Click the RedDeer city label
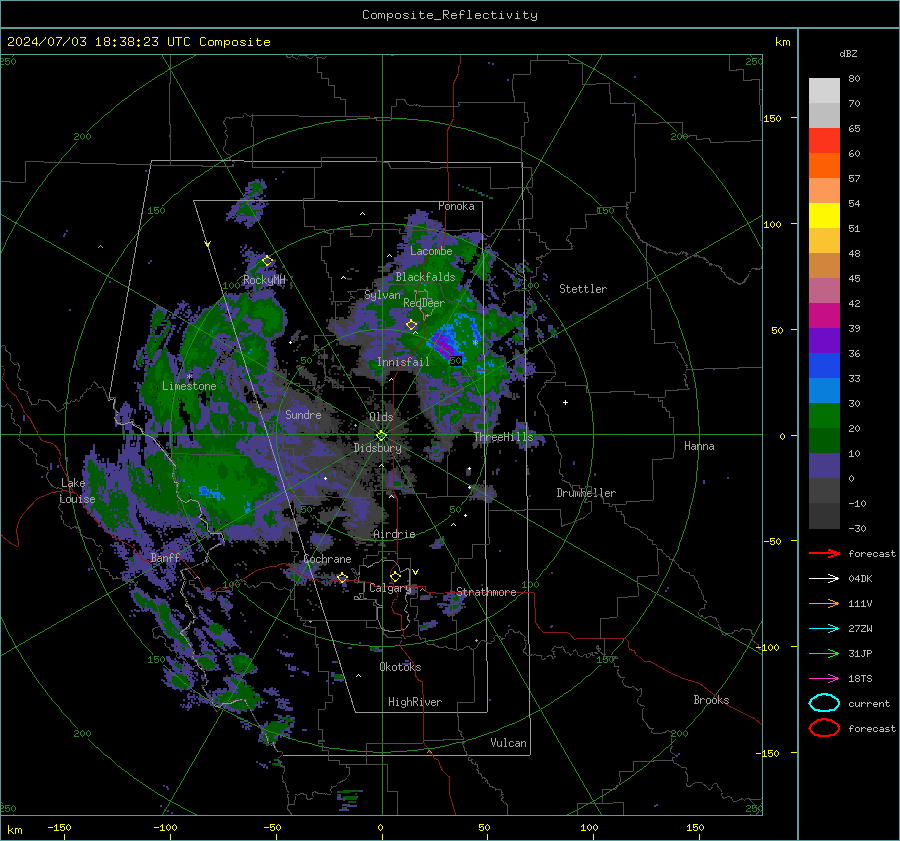900x841 pixels. pos(424,303)
